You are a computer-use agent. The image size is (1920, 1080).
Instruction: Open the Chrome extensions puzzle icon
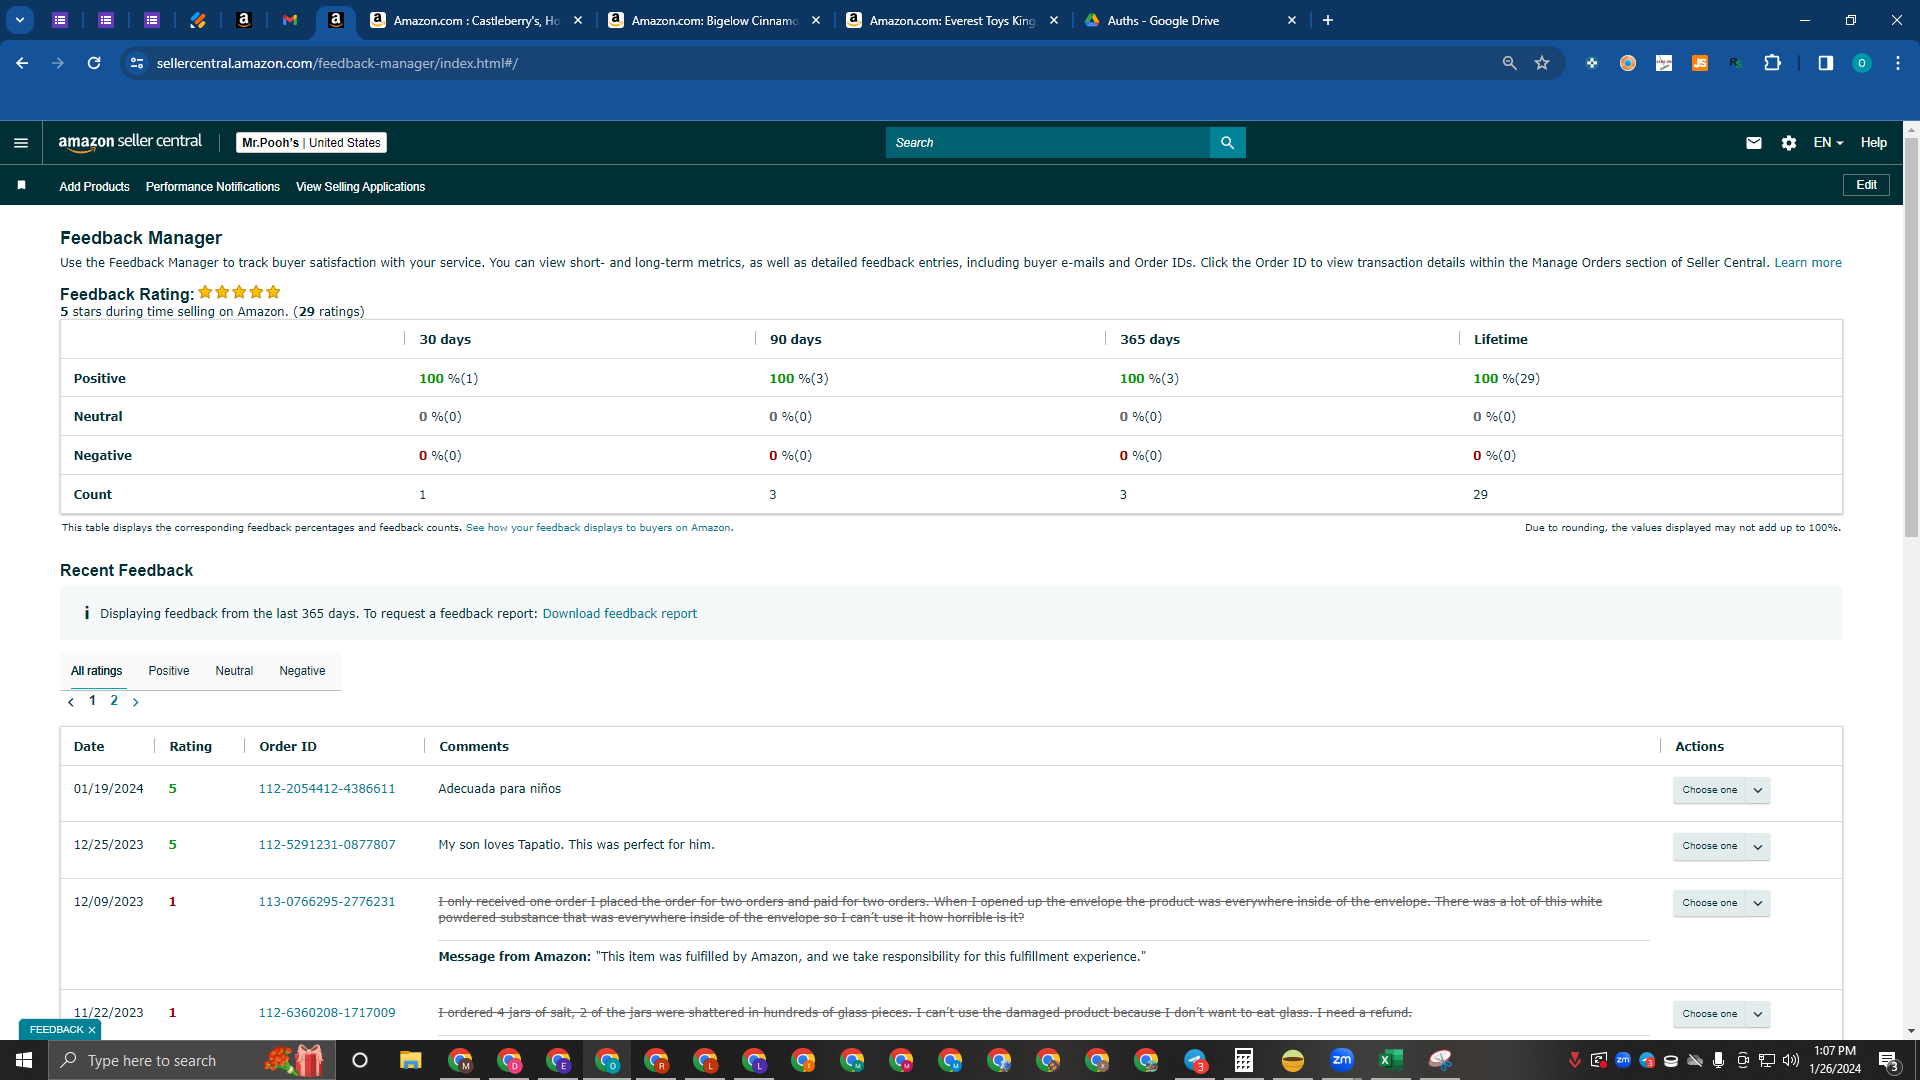pyautogui.click(x=1772, y=63)
